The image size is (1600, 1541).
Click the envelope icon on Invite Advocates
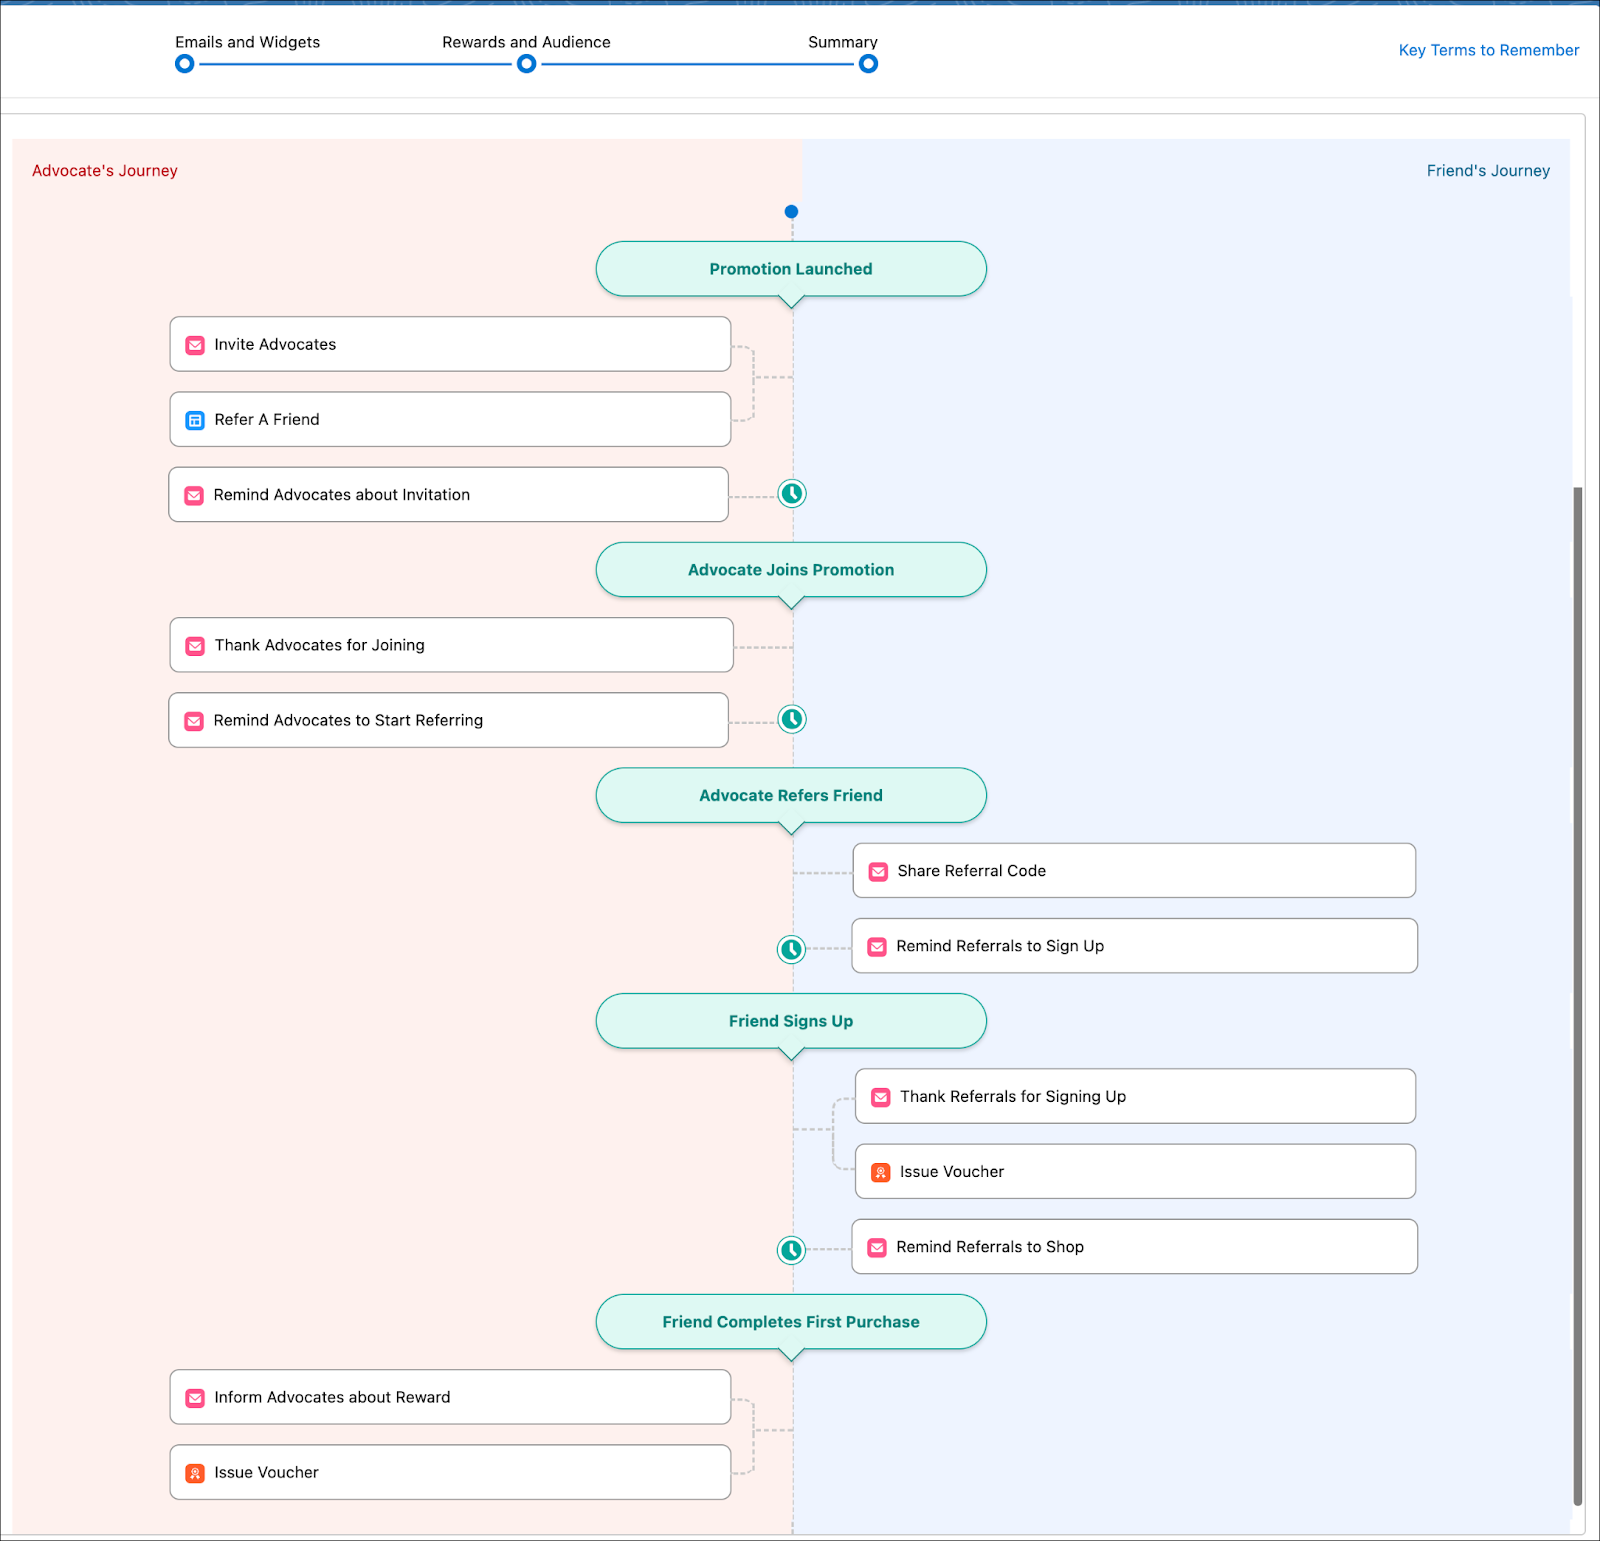pos(194,344)
